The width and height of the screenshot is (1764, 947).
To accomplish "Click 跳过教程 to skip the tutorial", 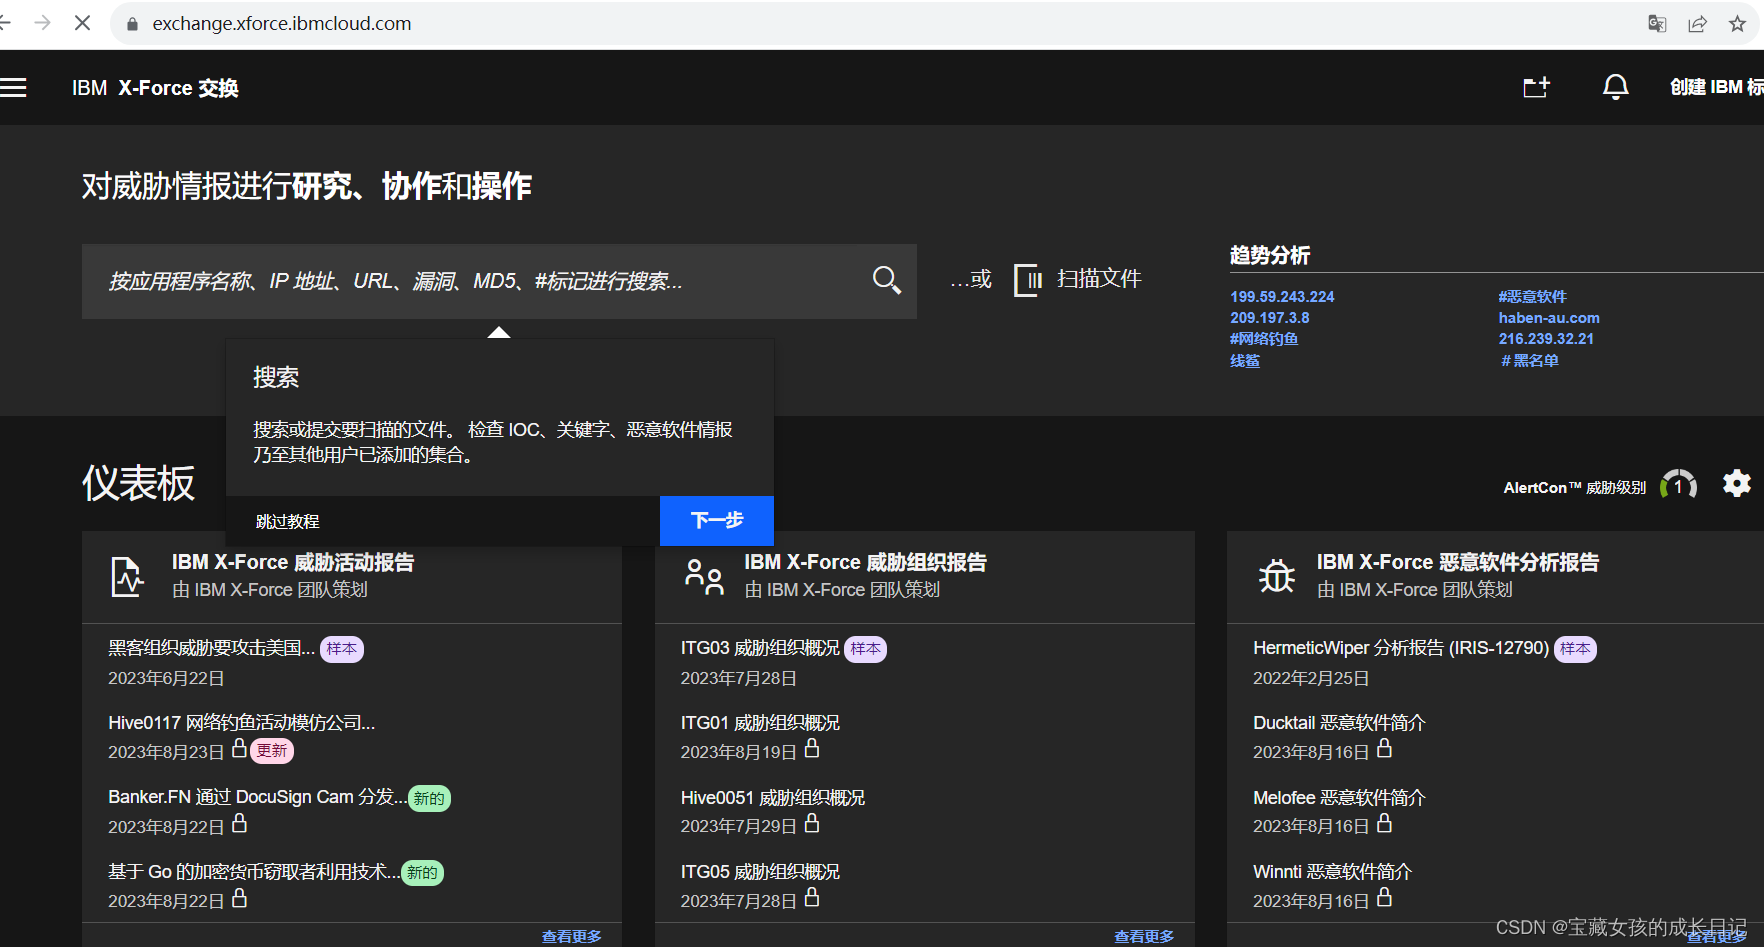I will pos(287,520).
